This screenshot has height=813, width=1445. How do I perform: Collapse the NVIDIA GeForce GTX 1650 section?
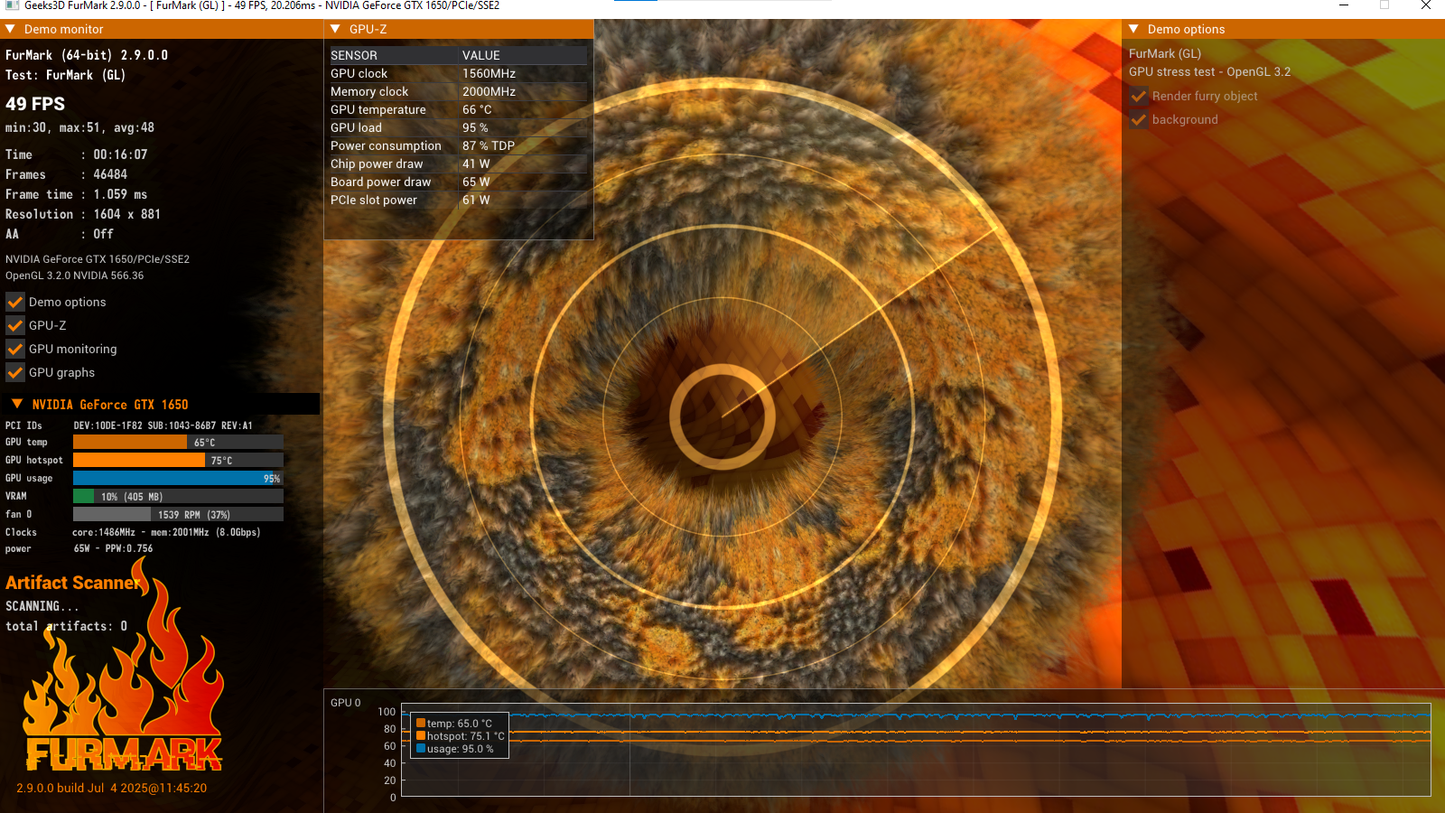17,404
